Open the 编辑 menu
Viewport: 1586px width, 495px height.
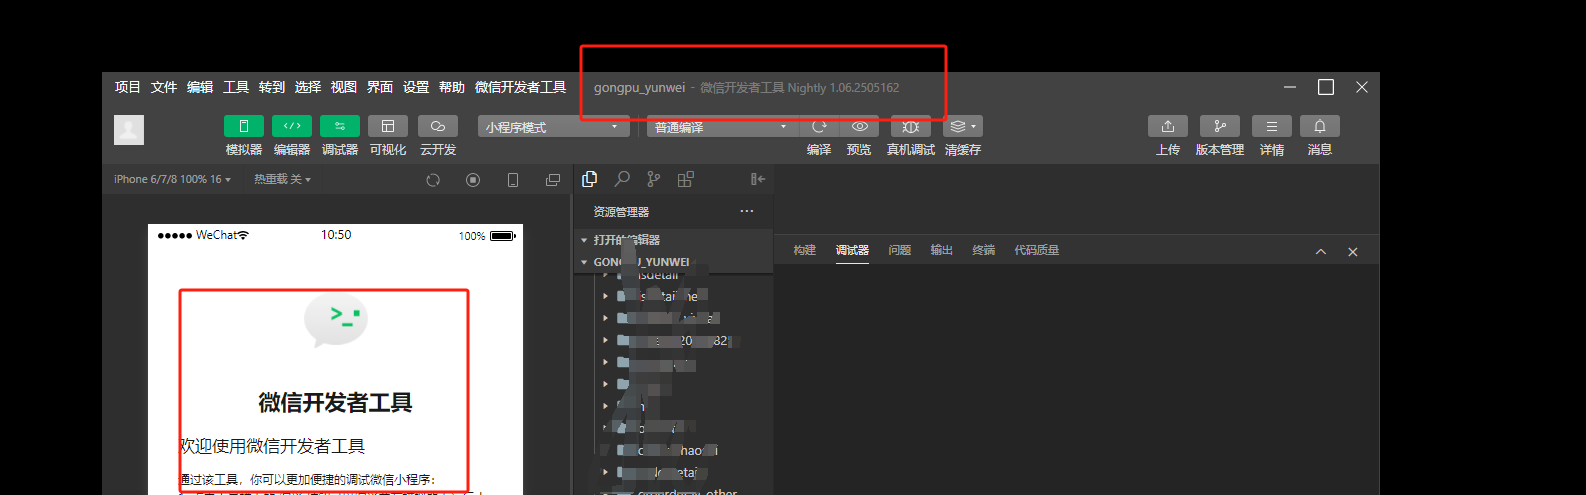tap(200, 88)
